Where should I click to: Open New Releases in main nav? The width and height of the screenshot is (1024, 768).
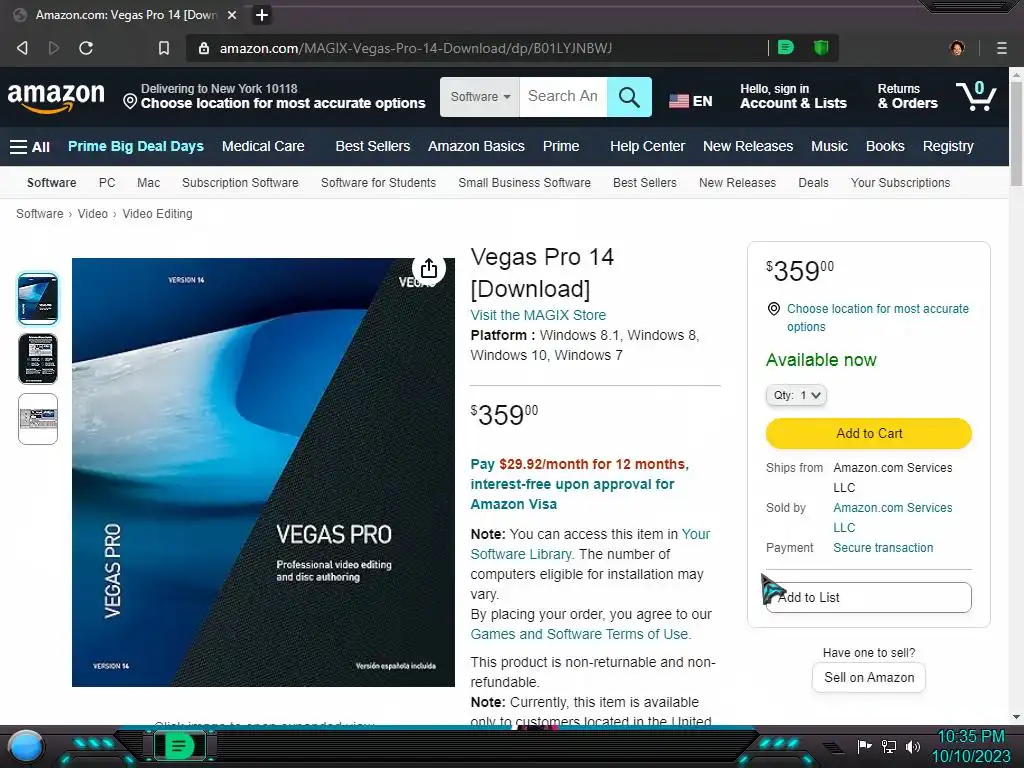pyautogui.click(x=748, y=146)
